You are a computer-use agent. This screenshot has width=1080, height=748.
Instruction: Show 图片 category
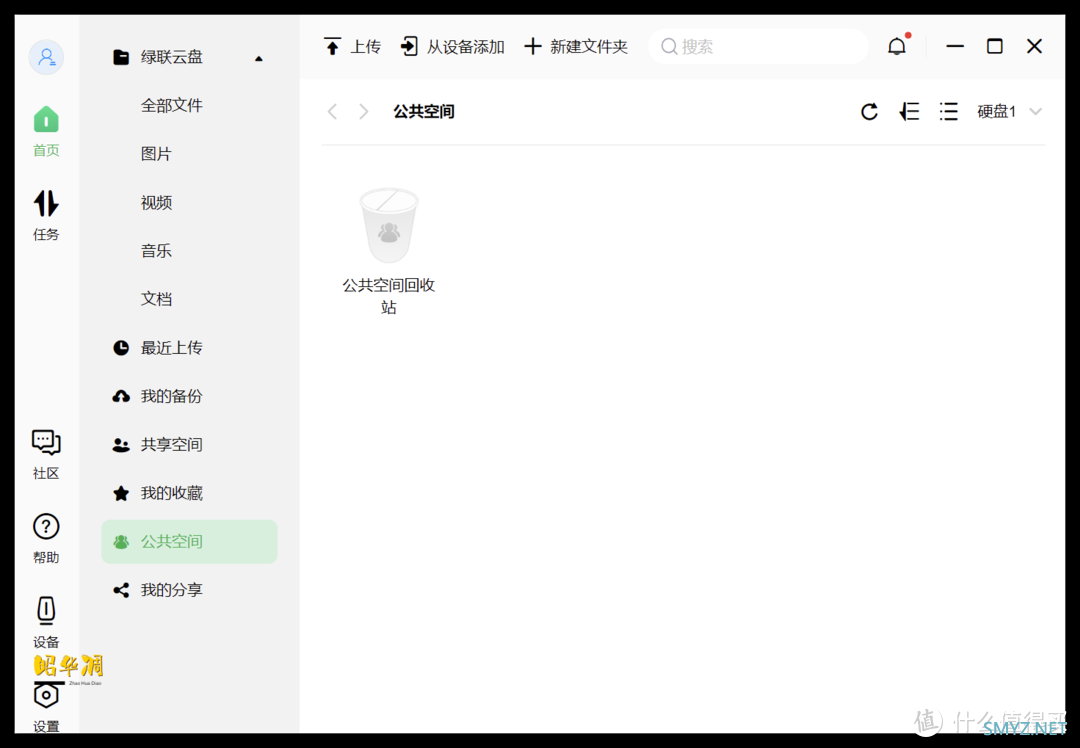tap(156, 154)
